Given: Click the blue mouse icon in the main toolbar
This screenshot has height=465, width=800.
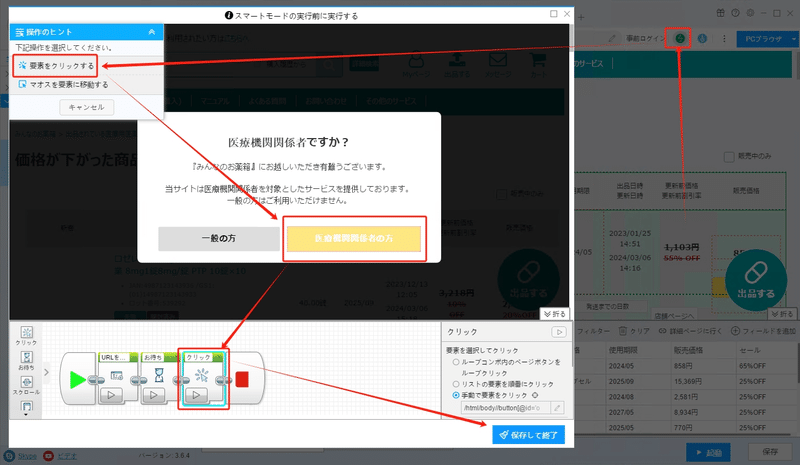Looking at the screenshot, I should pyautogui.click(x=703, y=38).
